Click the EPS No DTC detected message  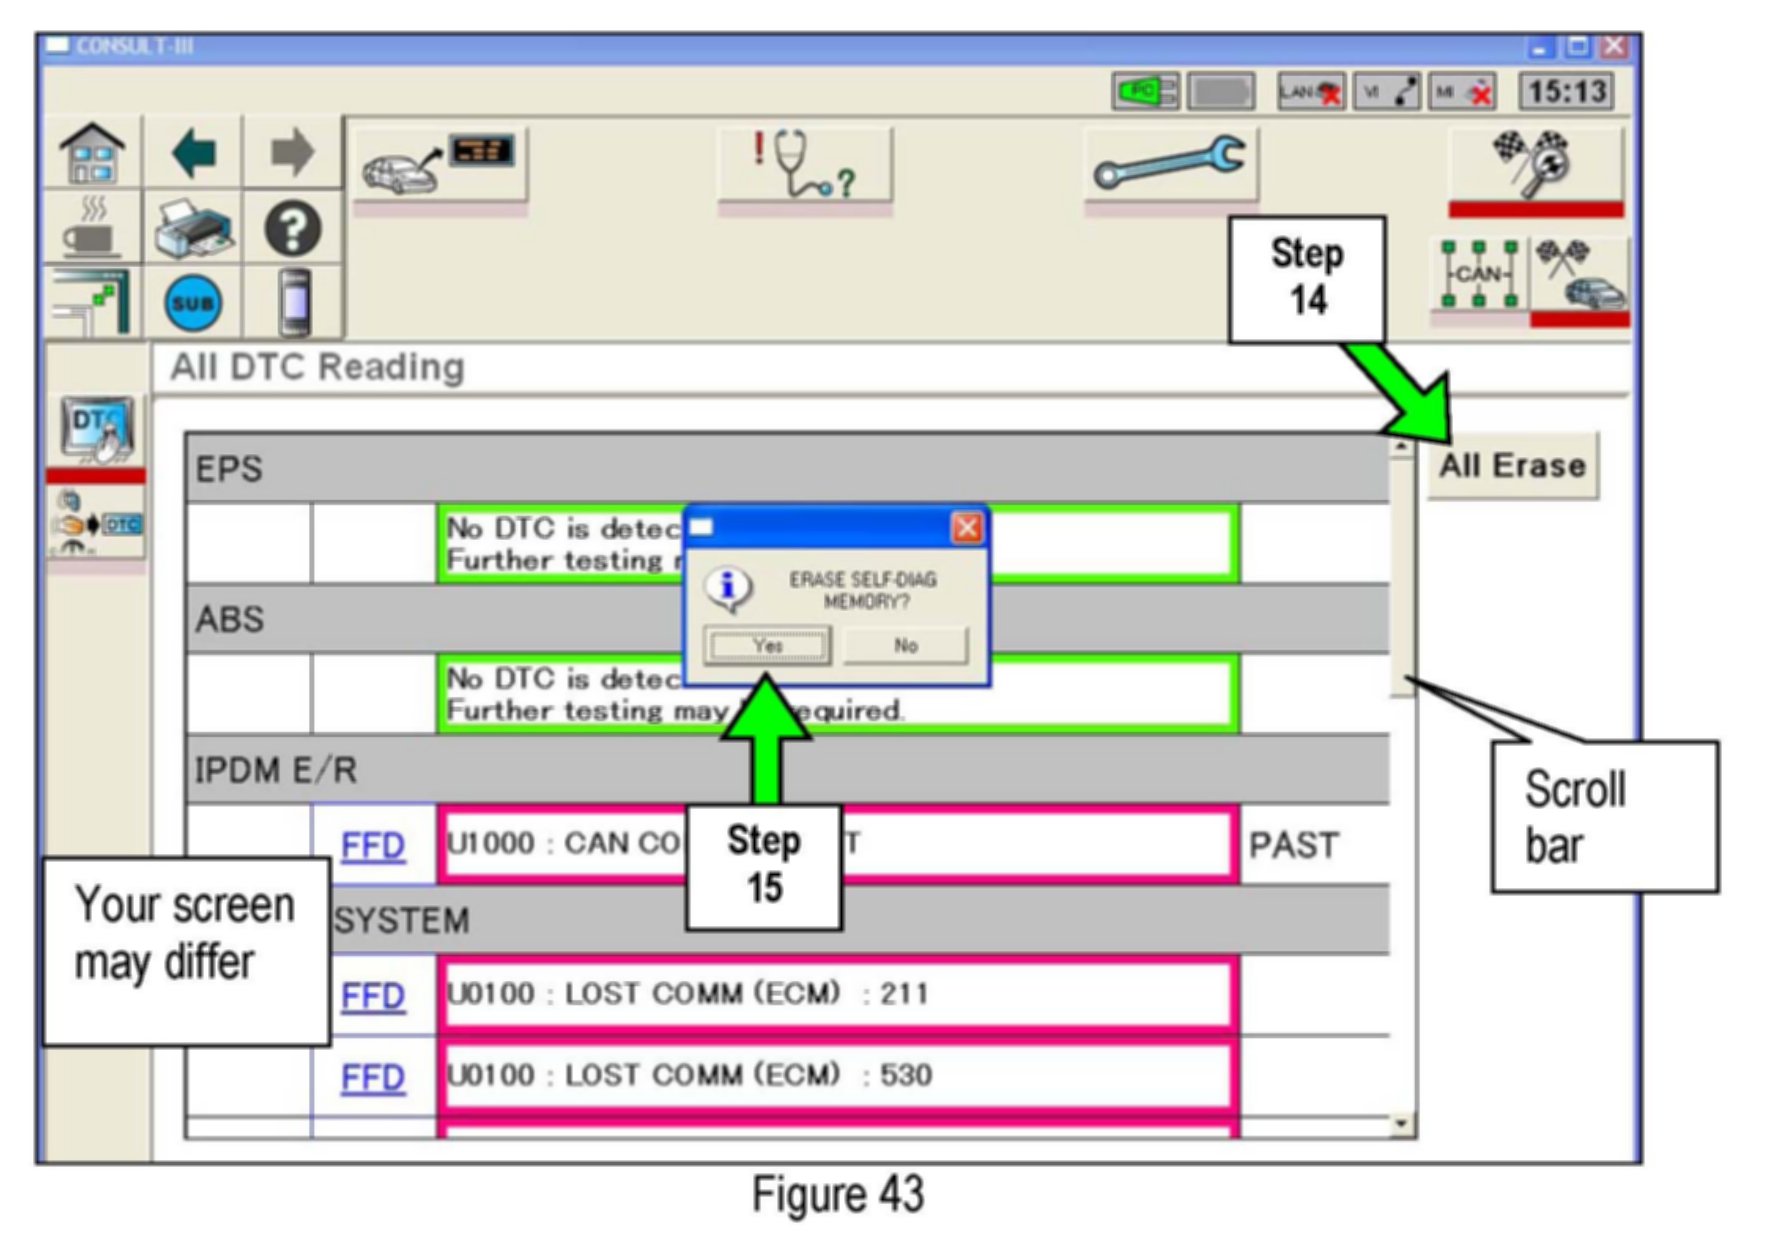(838, 543)
